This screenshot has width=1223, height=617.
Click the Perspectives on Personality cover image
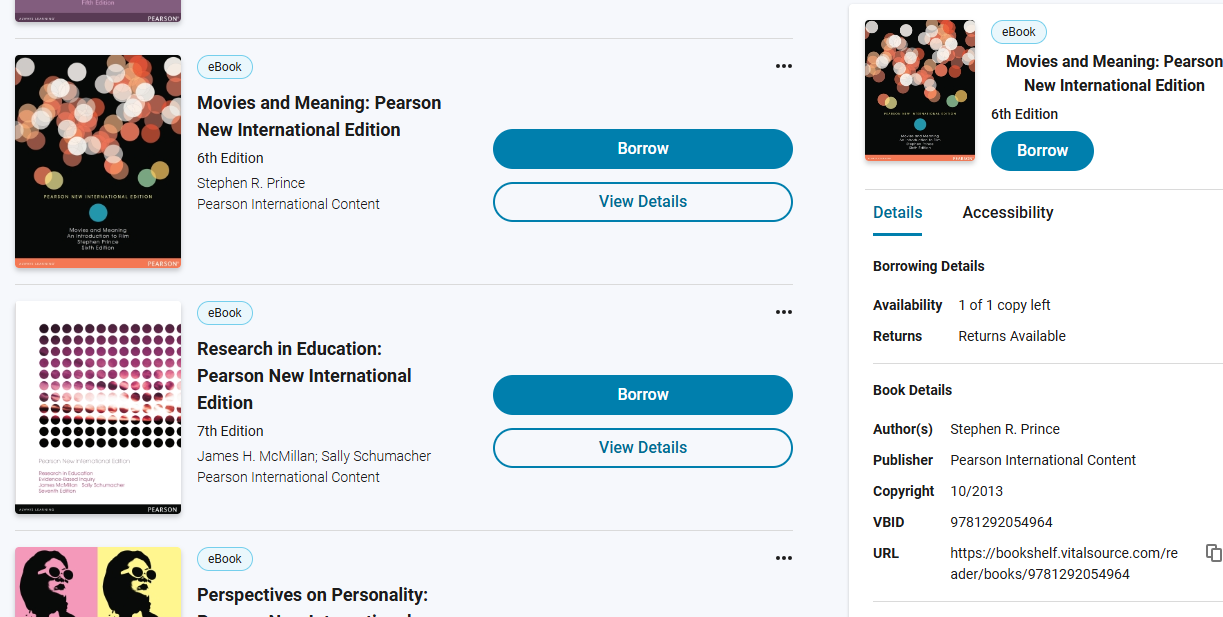97,583
